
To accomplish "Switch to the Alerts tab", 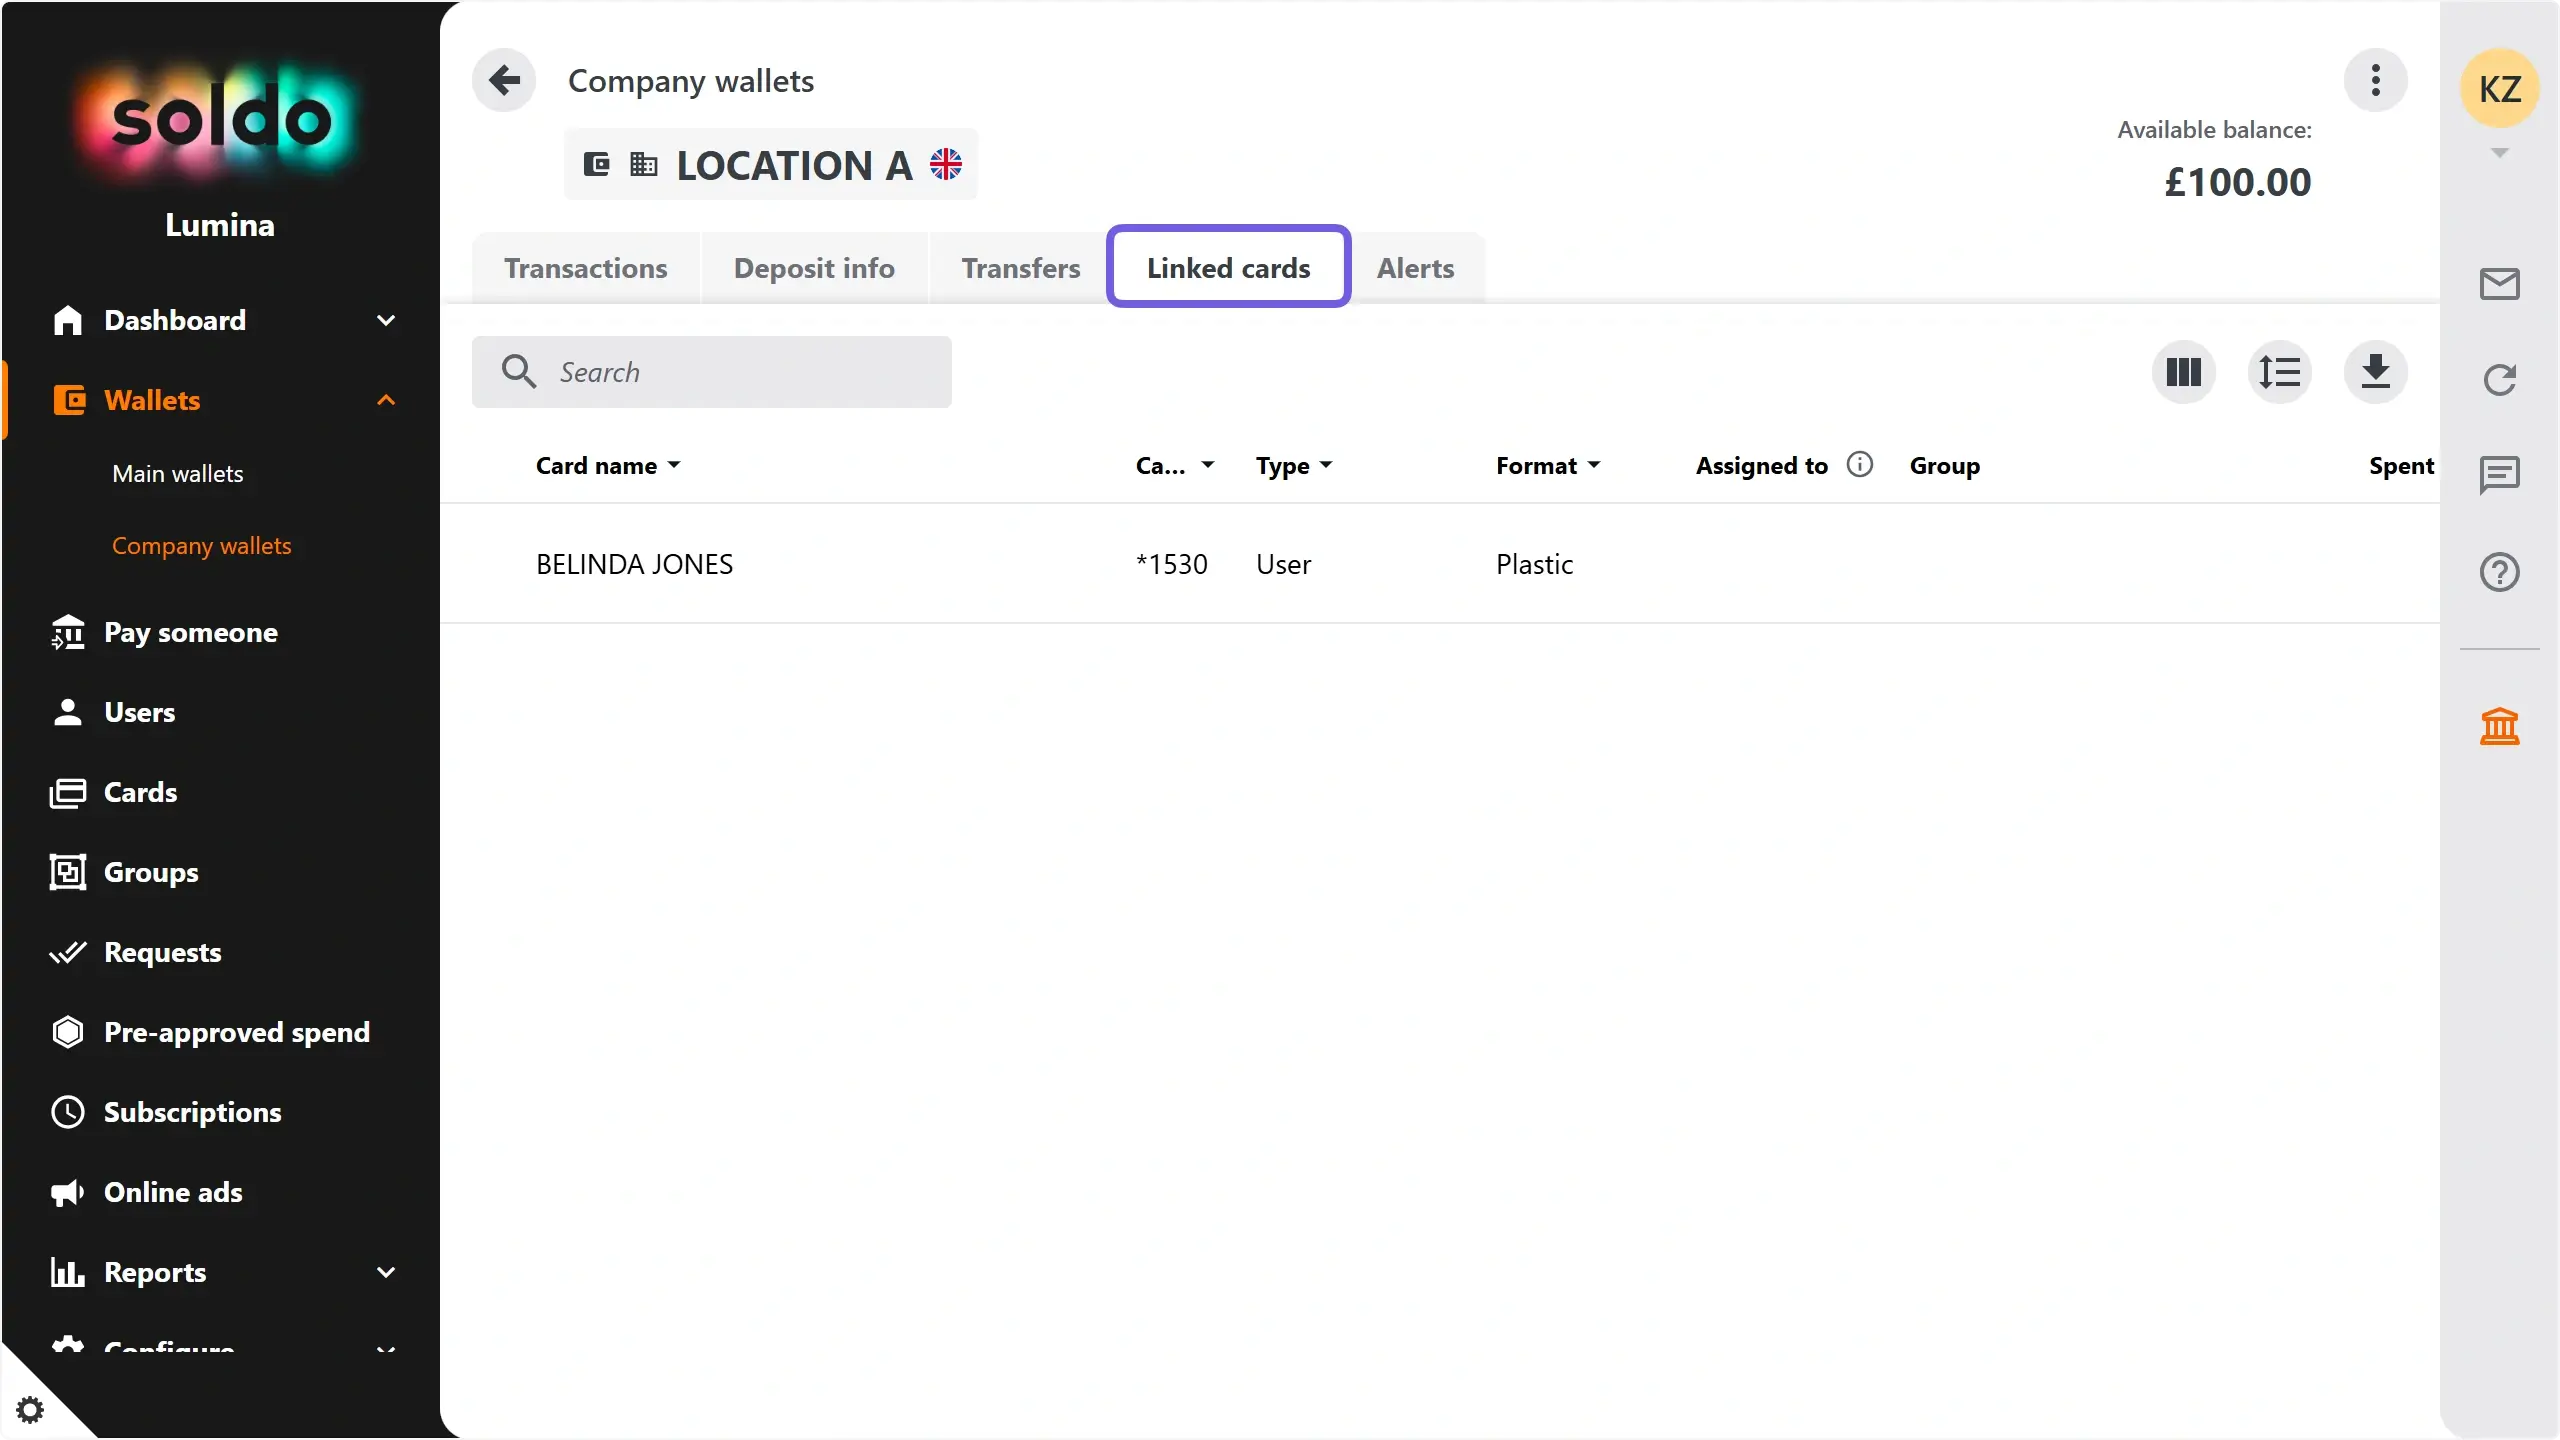I will point(1415,267).
